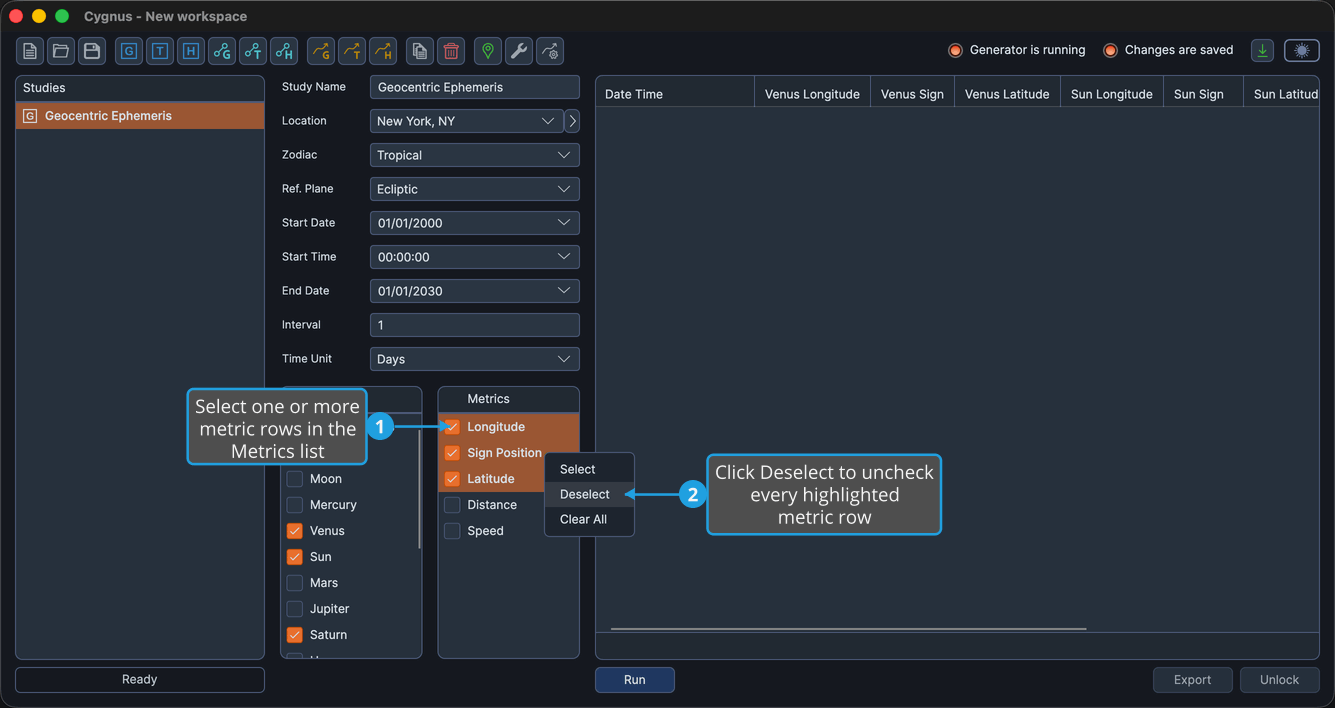The image size is (1335, 708).
Task: Click the Date Time column header
Action: (x=675, y=94)
